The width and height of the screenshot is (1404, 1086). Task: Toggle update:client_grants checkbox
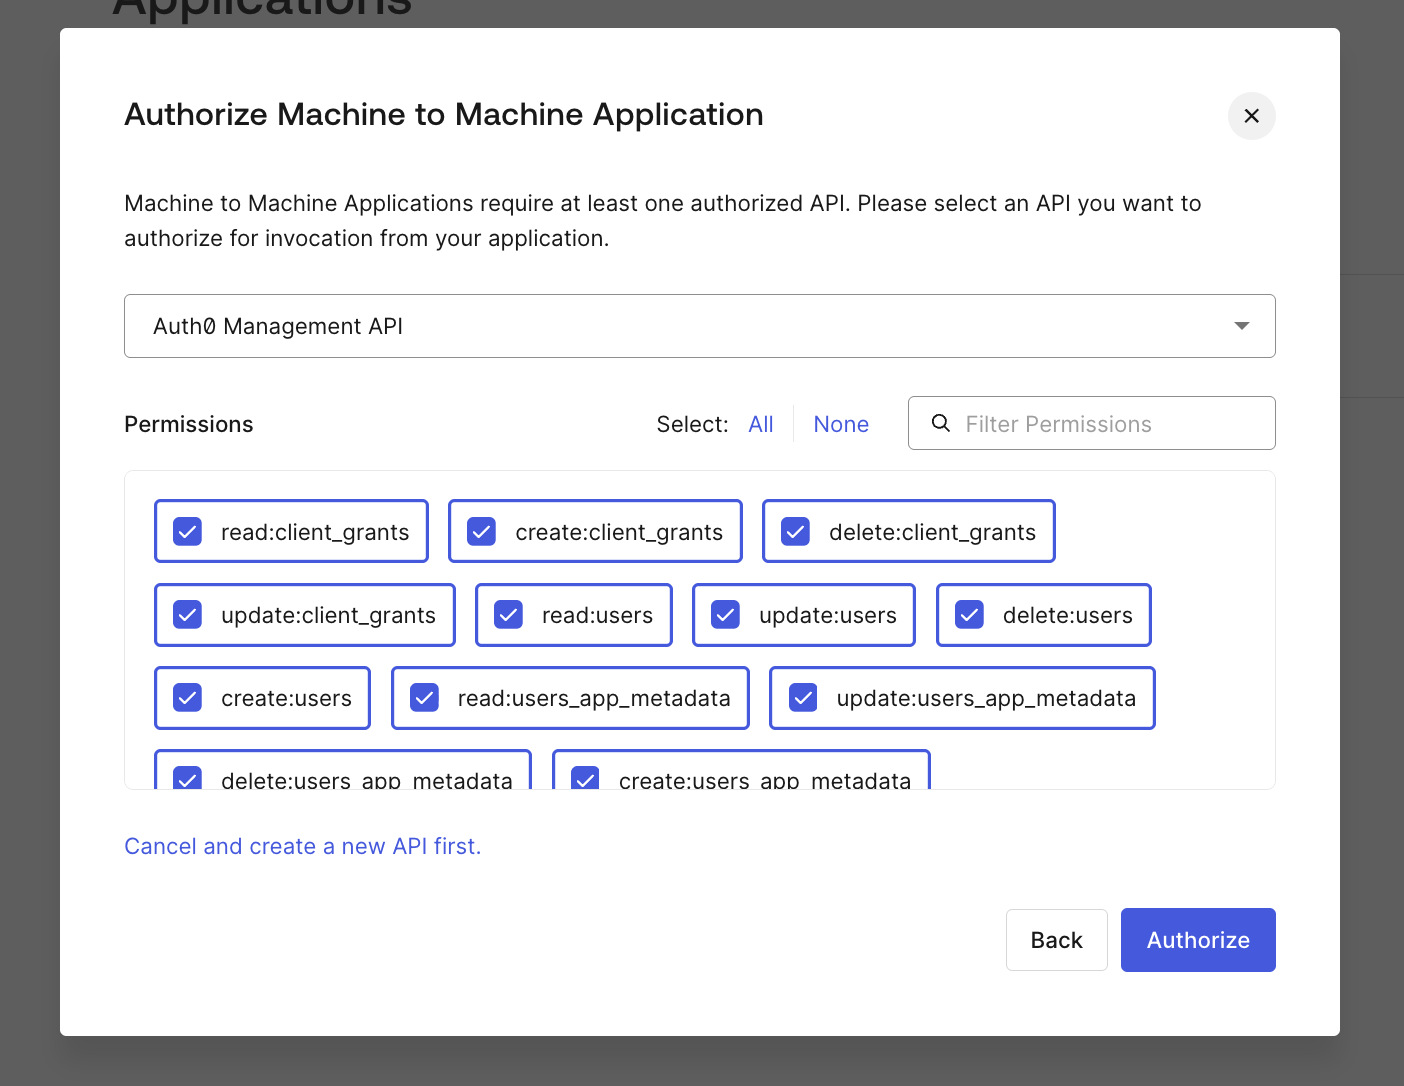point(188,615)
